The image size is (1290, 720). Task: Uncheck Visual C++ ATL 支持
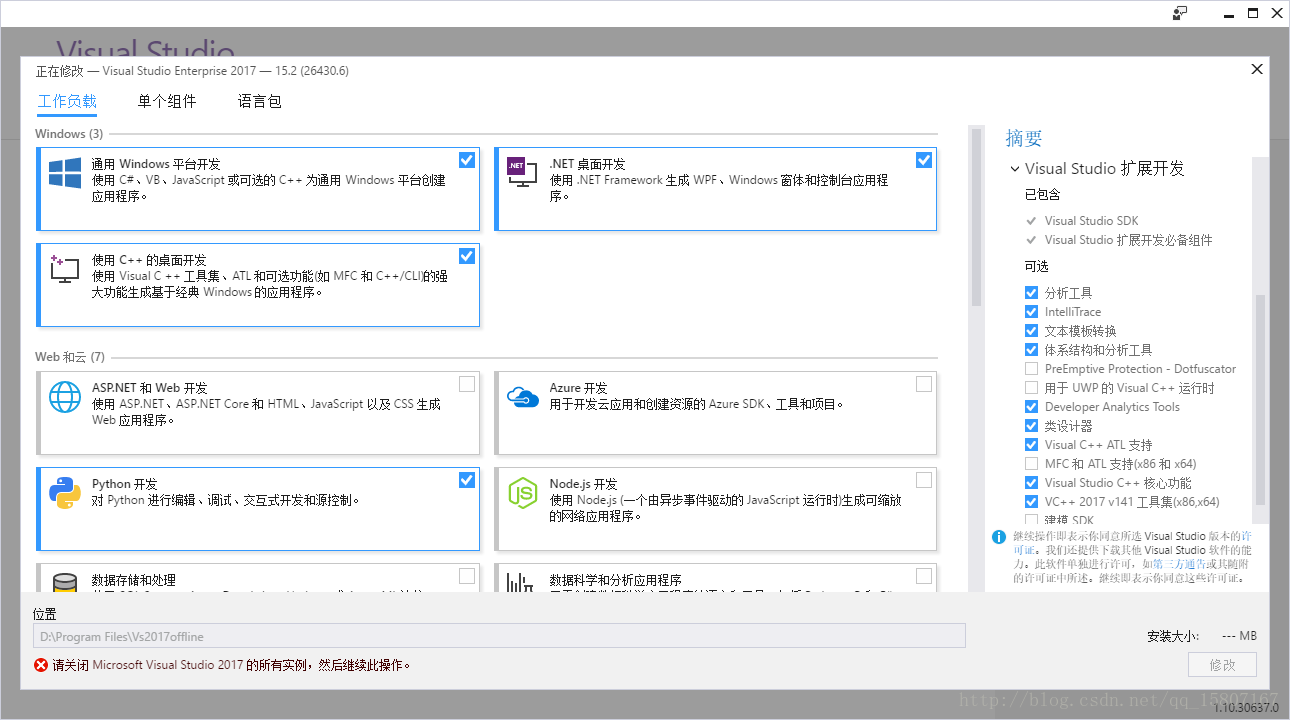(1031, 445)
